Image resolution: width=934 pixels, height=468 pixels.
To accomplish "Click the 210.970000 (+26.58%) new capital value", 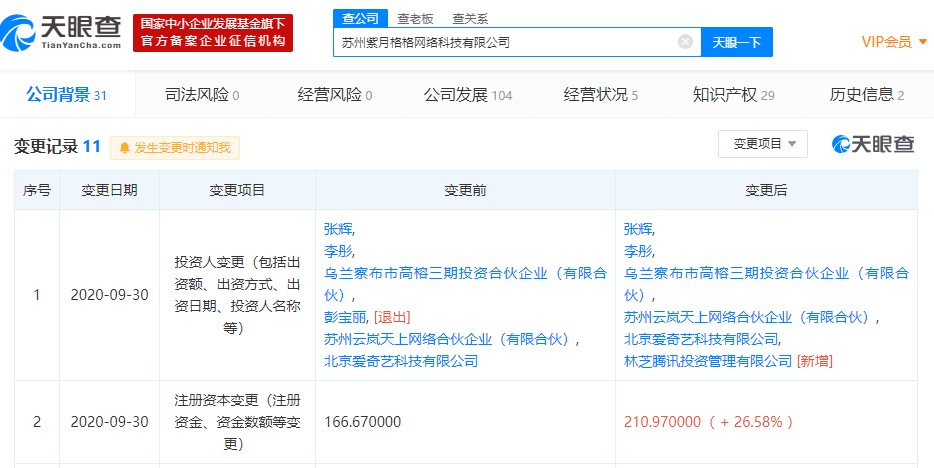I will [x=709, y=422].
